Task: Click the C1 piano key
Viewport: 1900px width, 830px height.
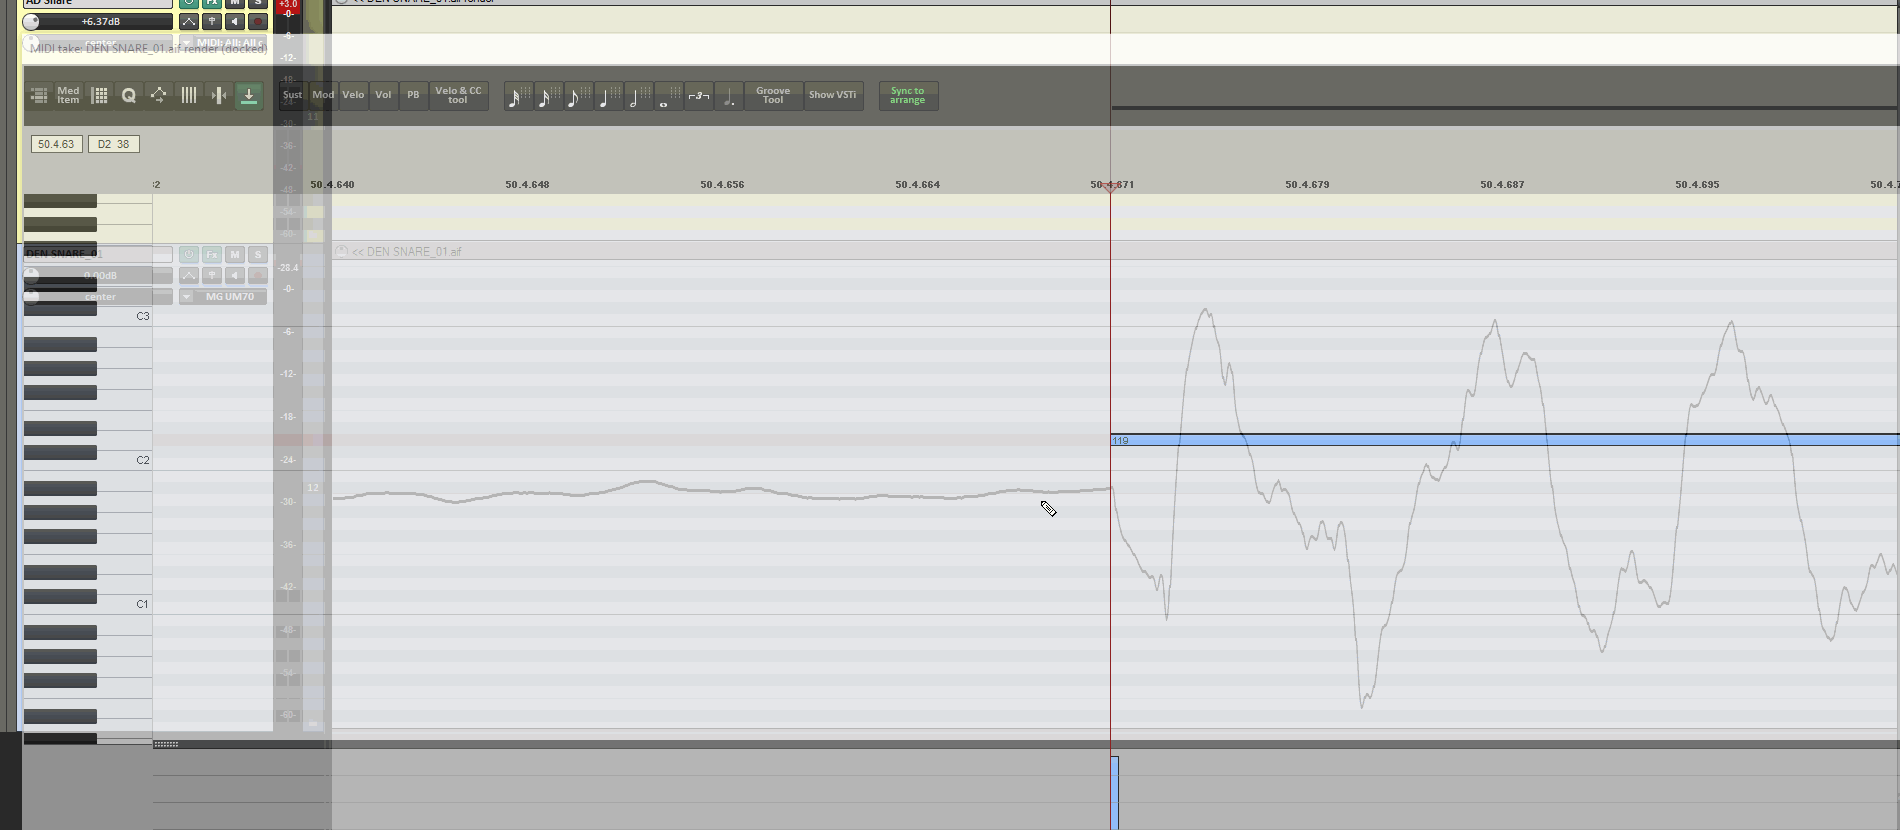Action: 88,605
